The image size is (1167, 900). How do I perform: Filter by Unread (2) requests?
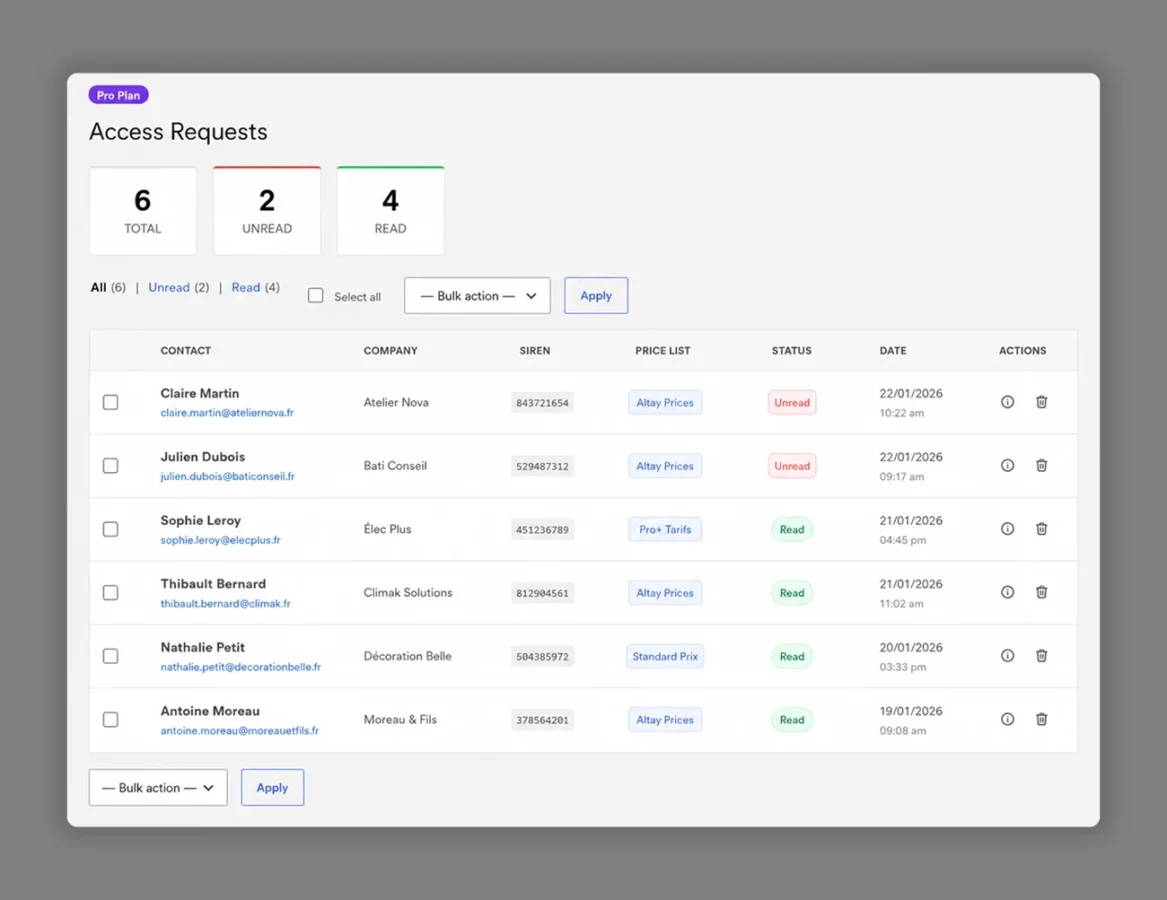179,287
